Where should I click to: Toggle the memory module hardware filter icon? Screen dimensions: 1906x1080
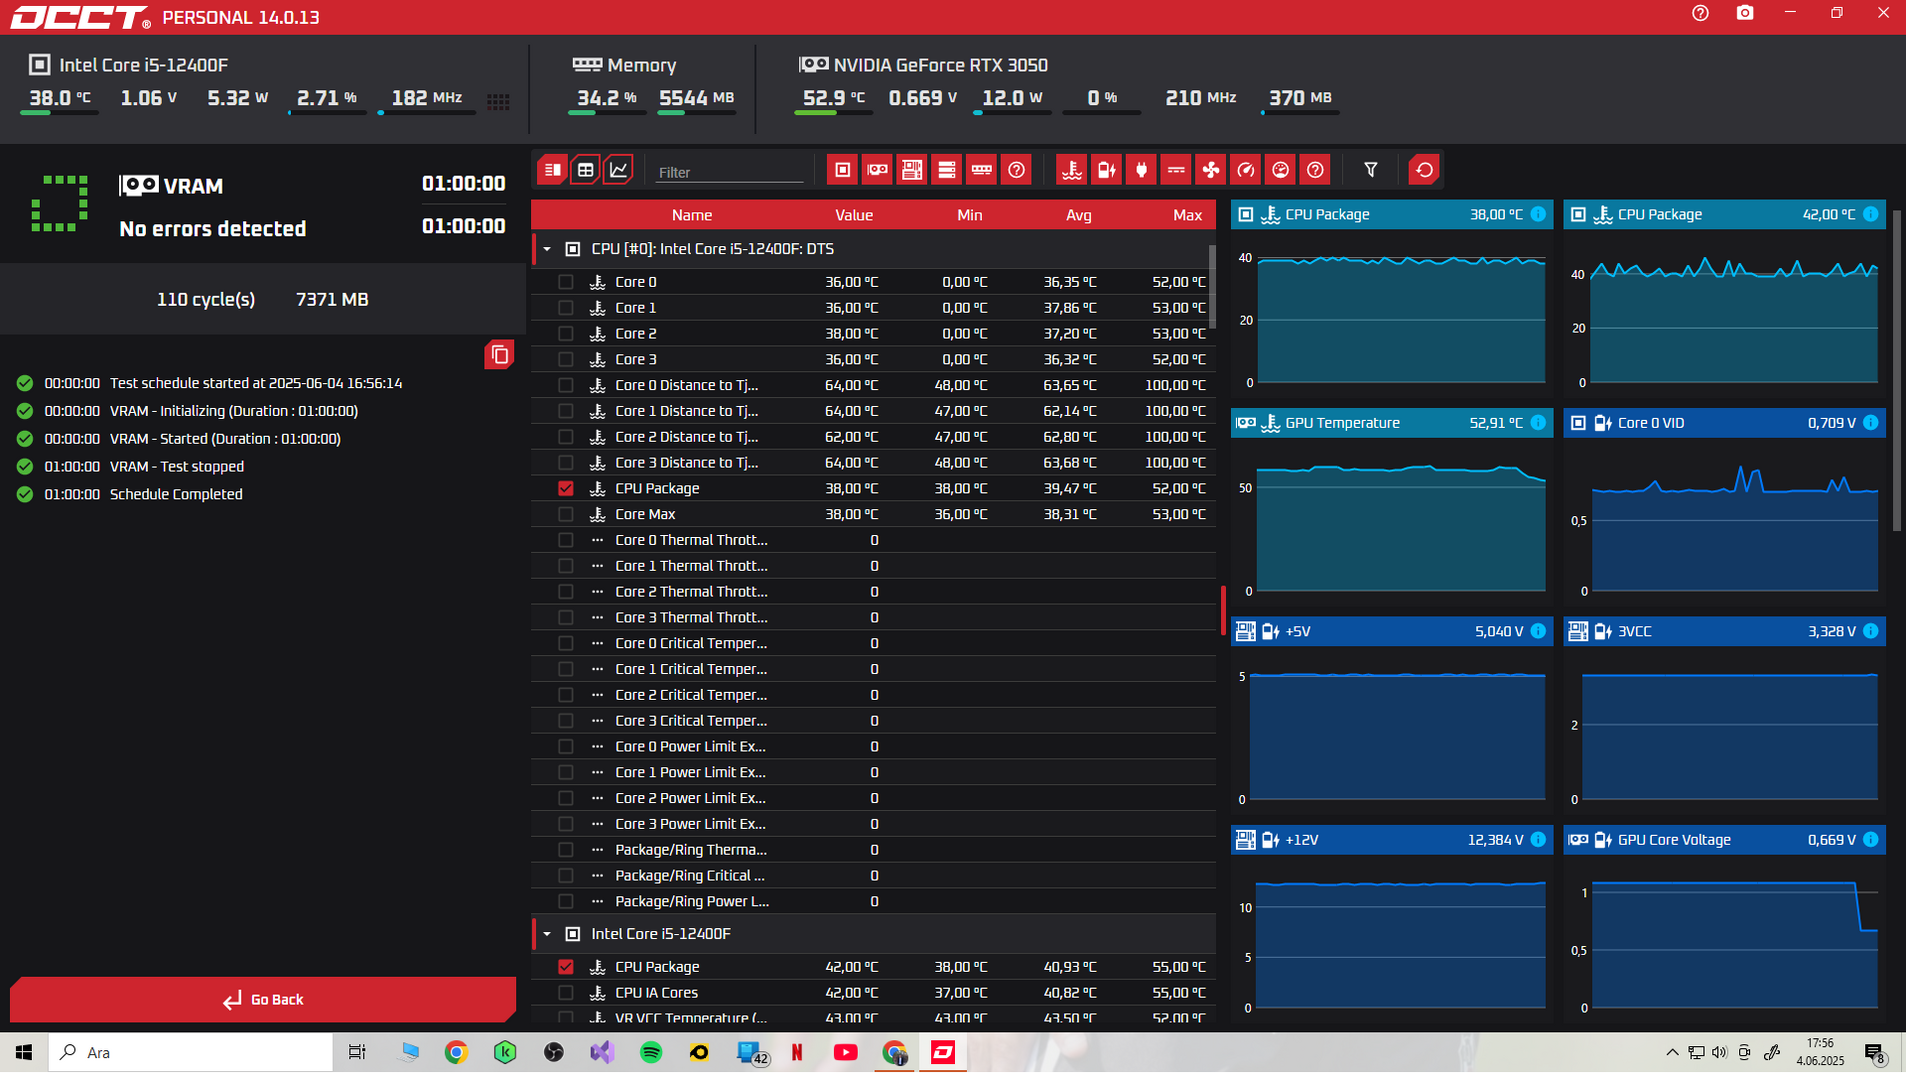982,170
